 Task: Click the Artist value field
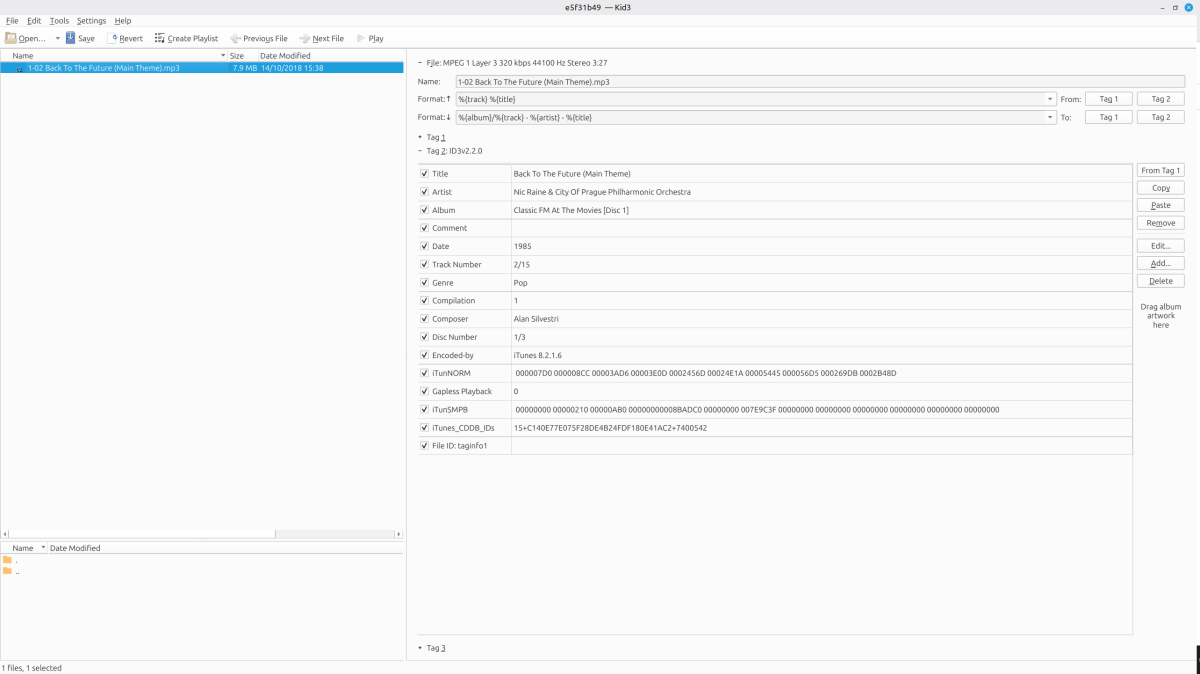click(x=820, y=192)
